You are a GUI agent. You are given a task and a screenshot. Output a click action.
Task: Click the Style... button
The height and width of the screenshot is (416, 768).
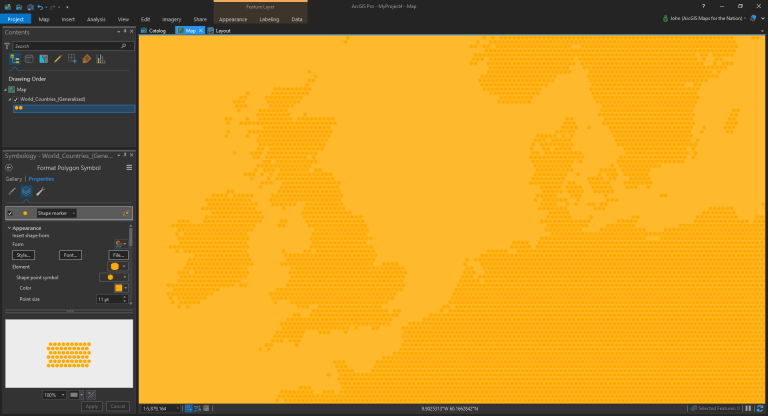23,255
